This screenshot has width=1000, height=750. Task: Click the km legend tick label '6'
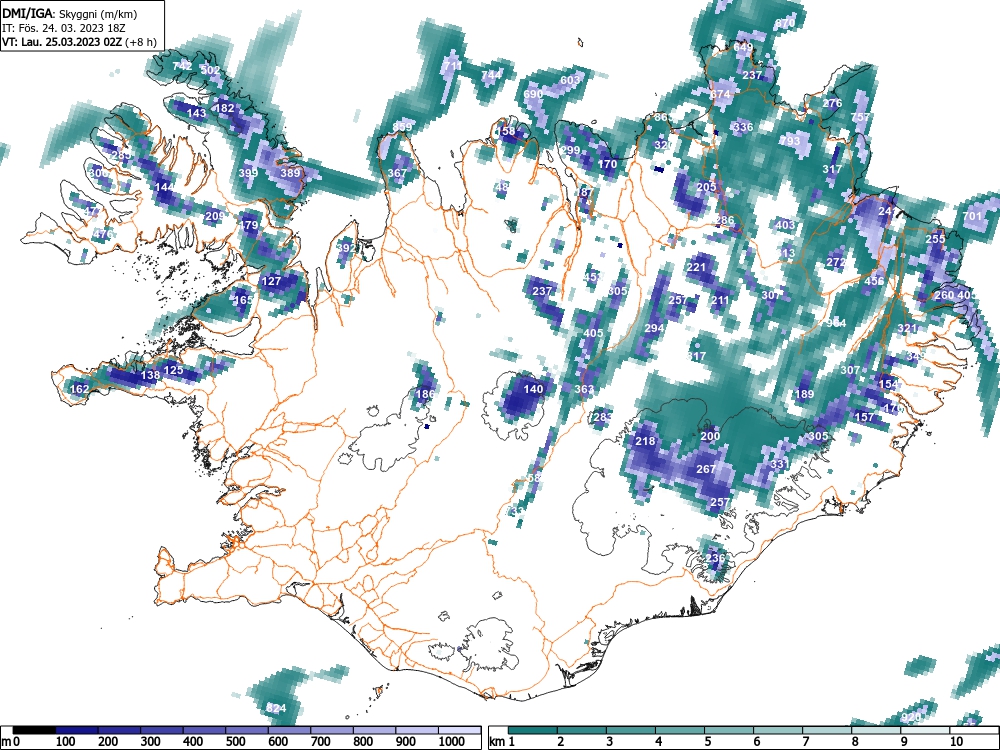pos(756,742)
